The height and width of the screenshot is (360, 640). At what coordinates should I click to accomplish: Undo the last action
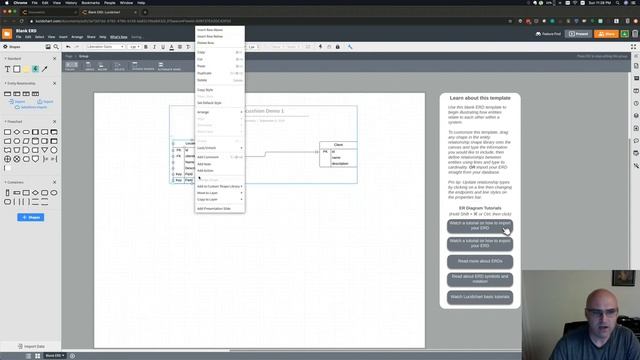(x=68, y=47)
